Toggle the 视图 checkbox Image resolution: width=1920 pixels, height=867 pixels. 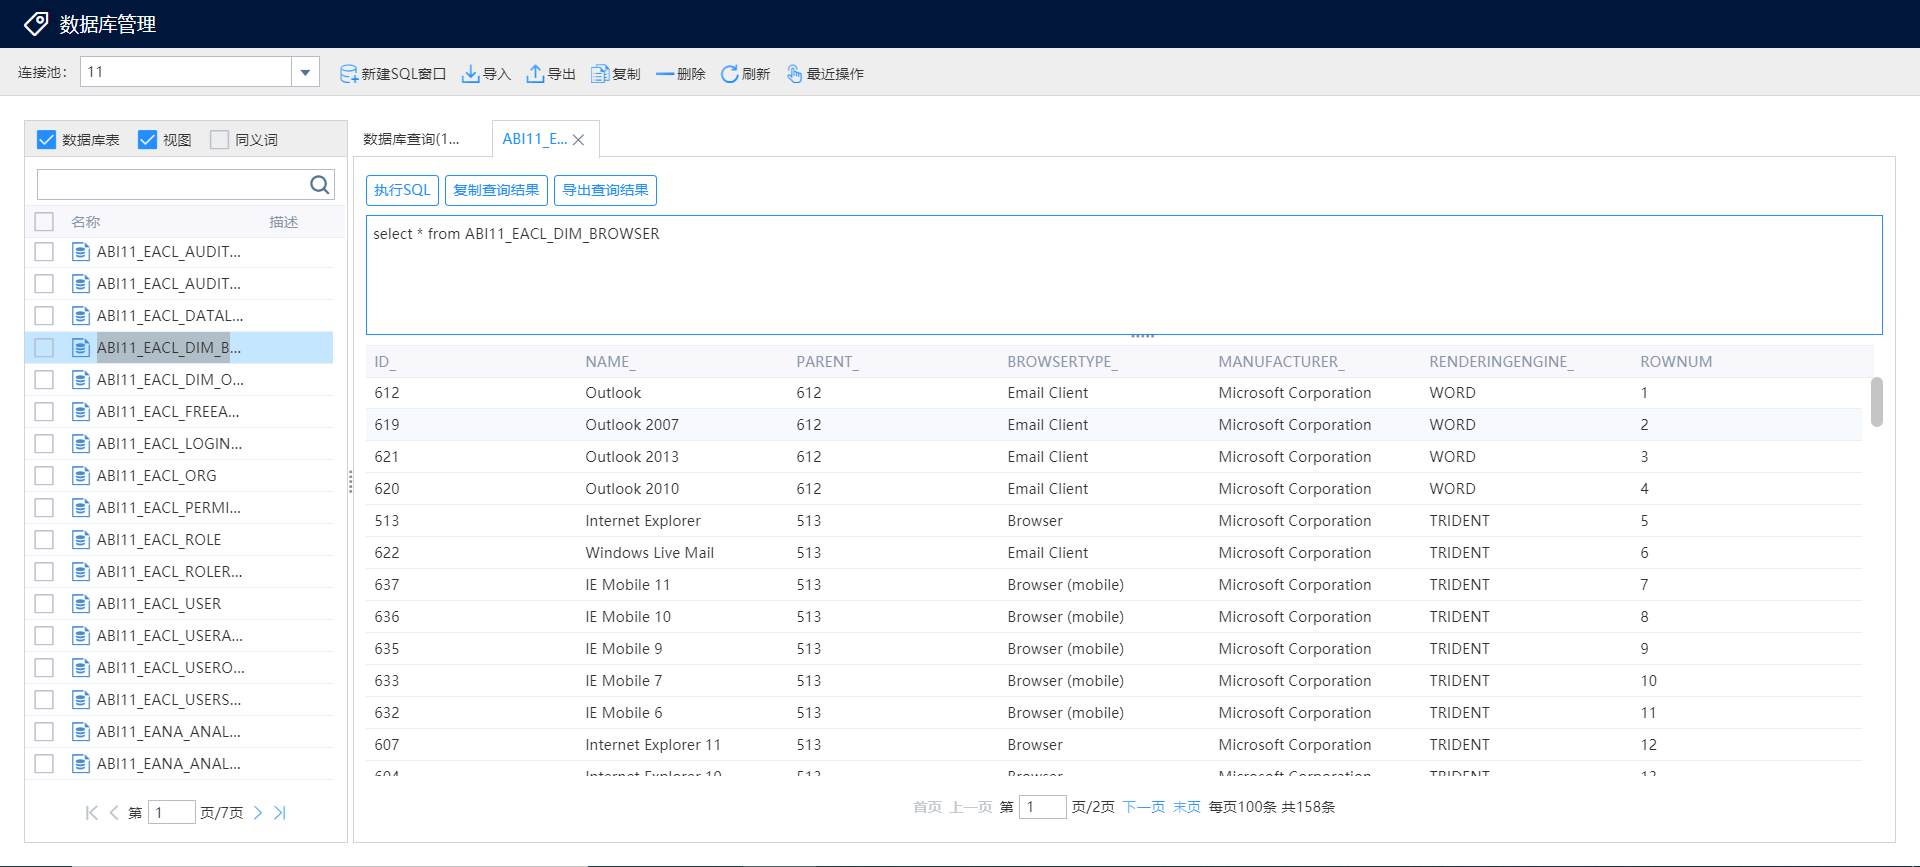(x=147, y=140)
